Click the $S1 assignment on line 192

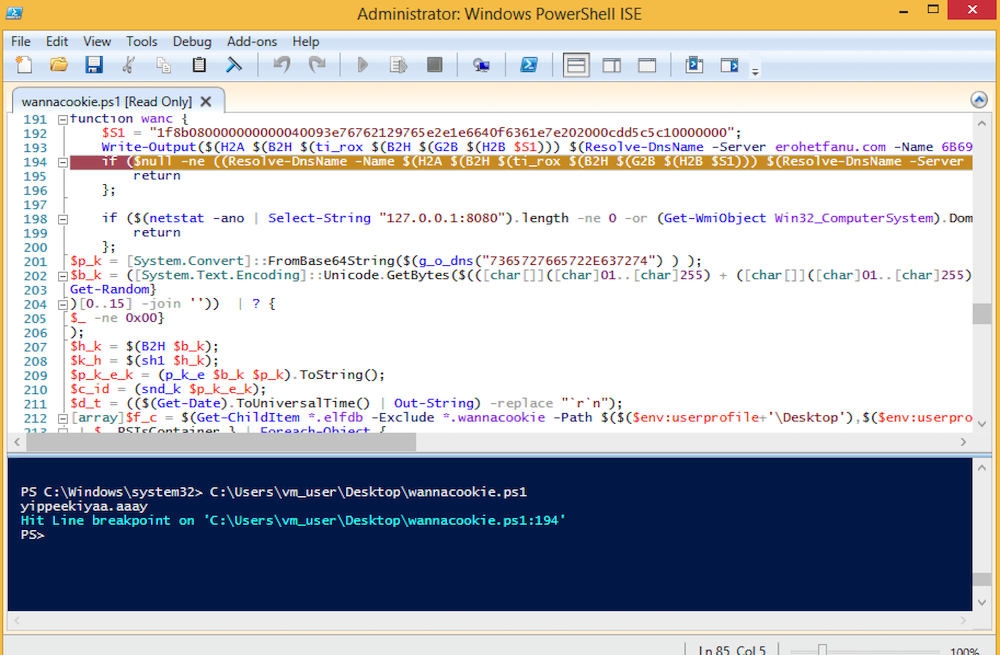point(422,133)
